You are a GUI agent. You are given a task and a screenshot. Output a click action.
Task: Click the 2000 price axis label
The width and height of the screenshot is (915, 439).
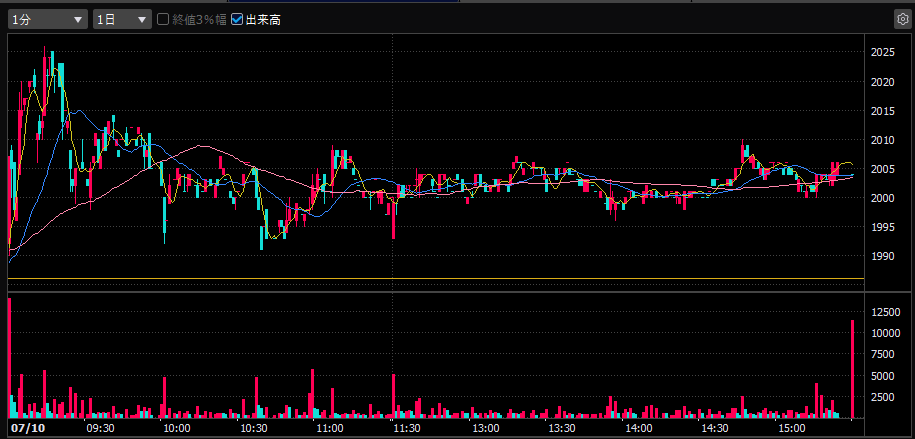[x=882, y=198]
